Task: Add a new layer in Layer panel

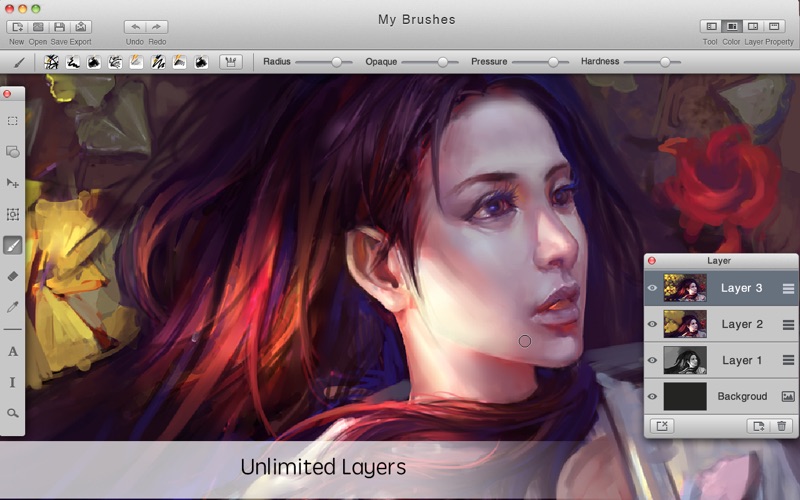Action: [x=759, y=426]
